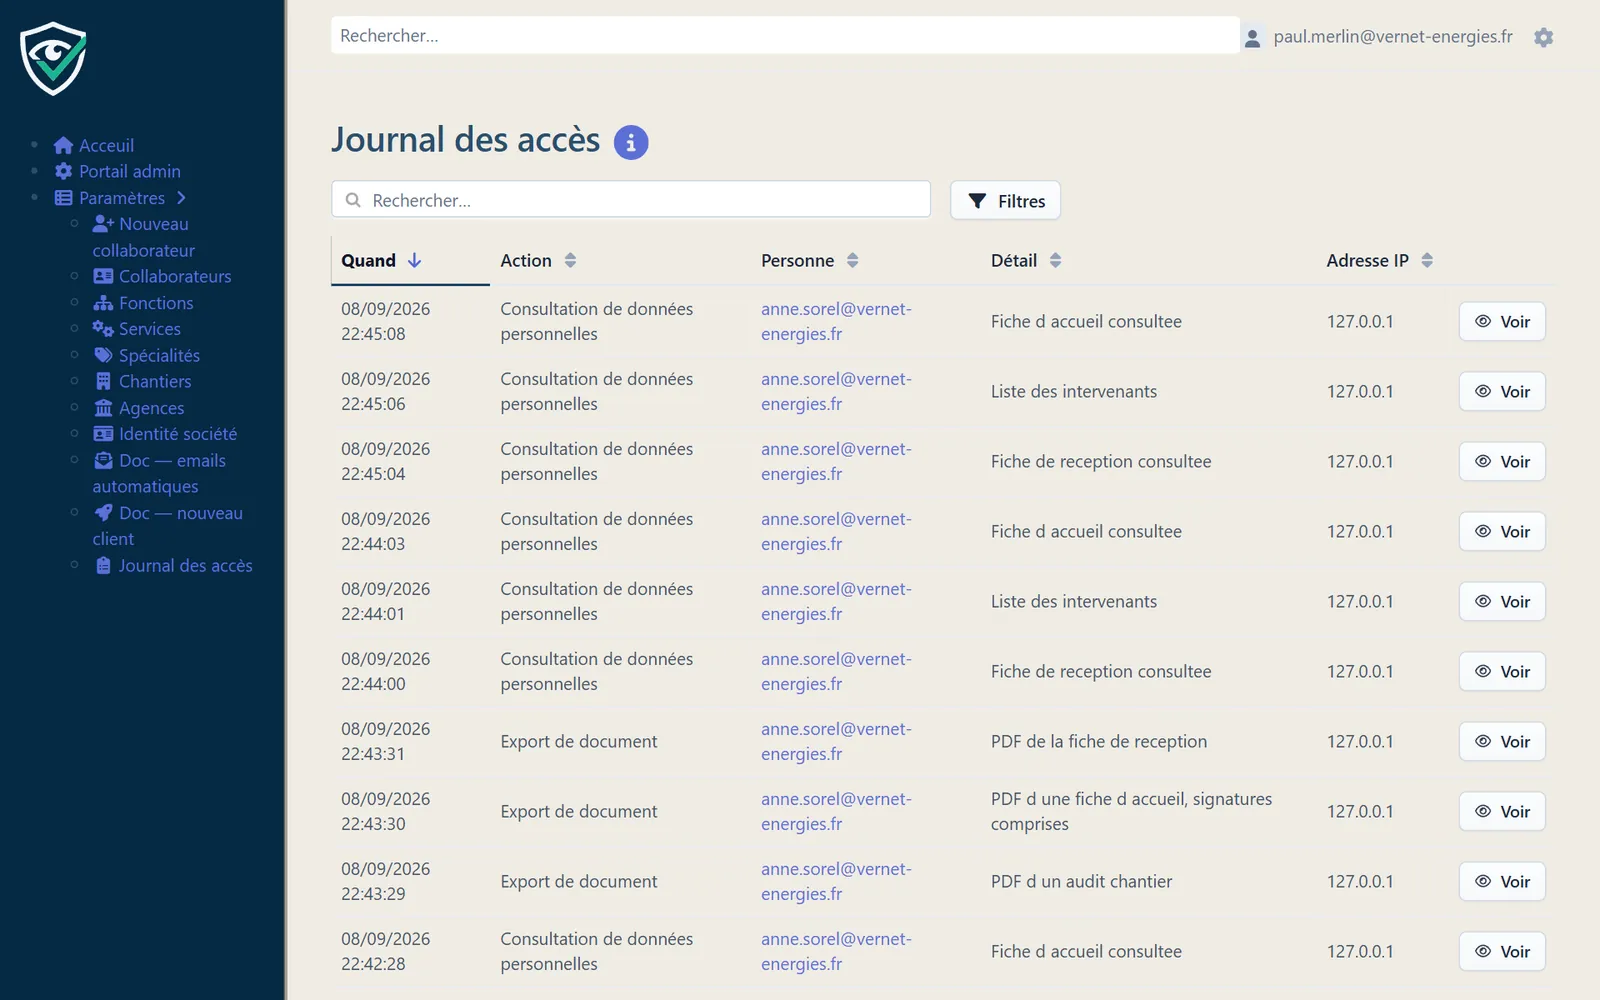Sort the table by Détail column
Screen dimensions: 1600x1000
pos(1026,261)
